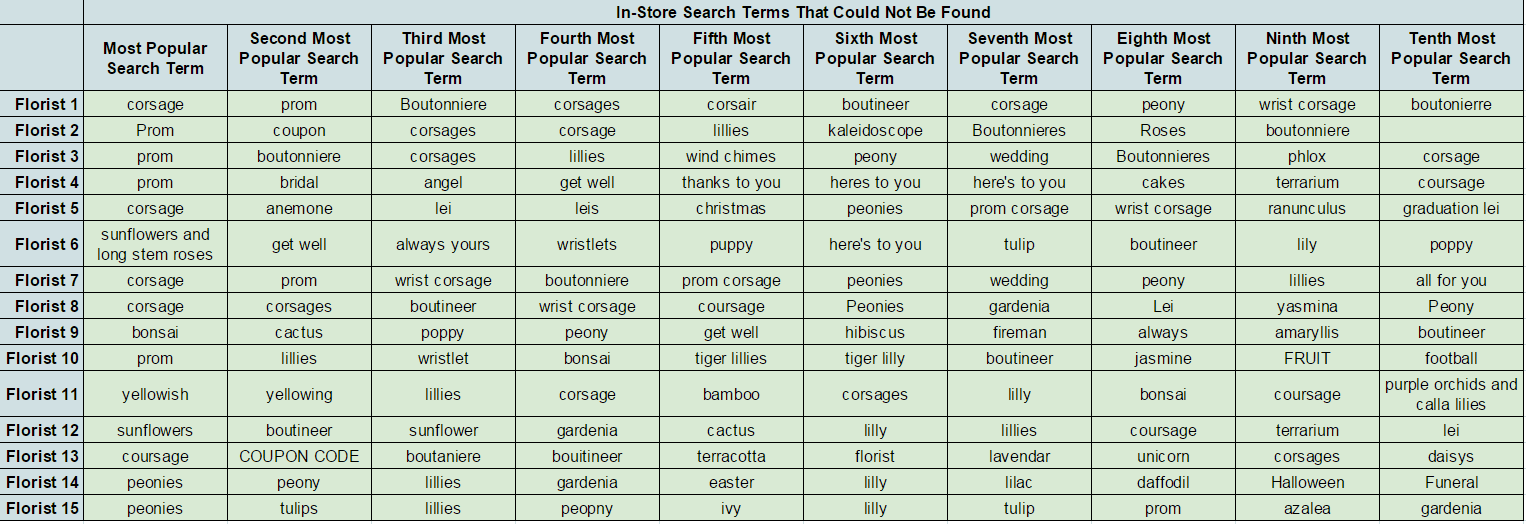Click the 'thanks to you' cell
Image resolution: width=1526 pixels, height=524 pixels.
731,182
